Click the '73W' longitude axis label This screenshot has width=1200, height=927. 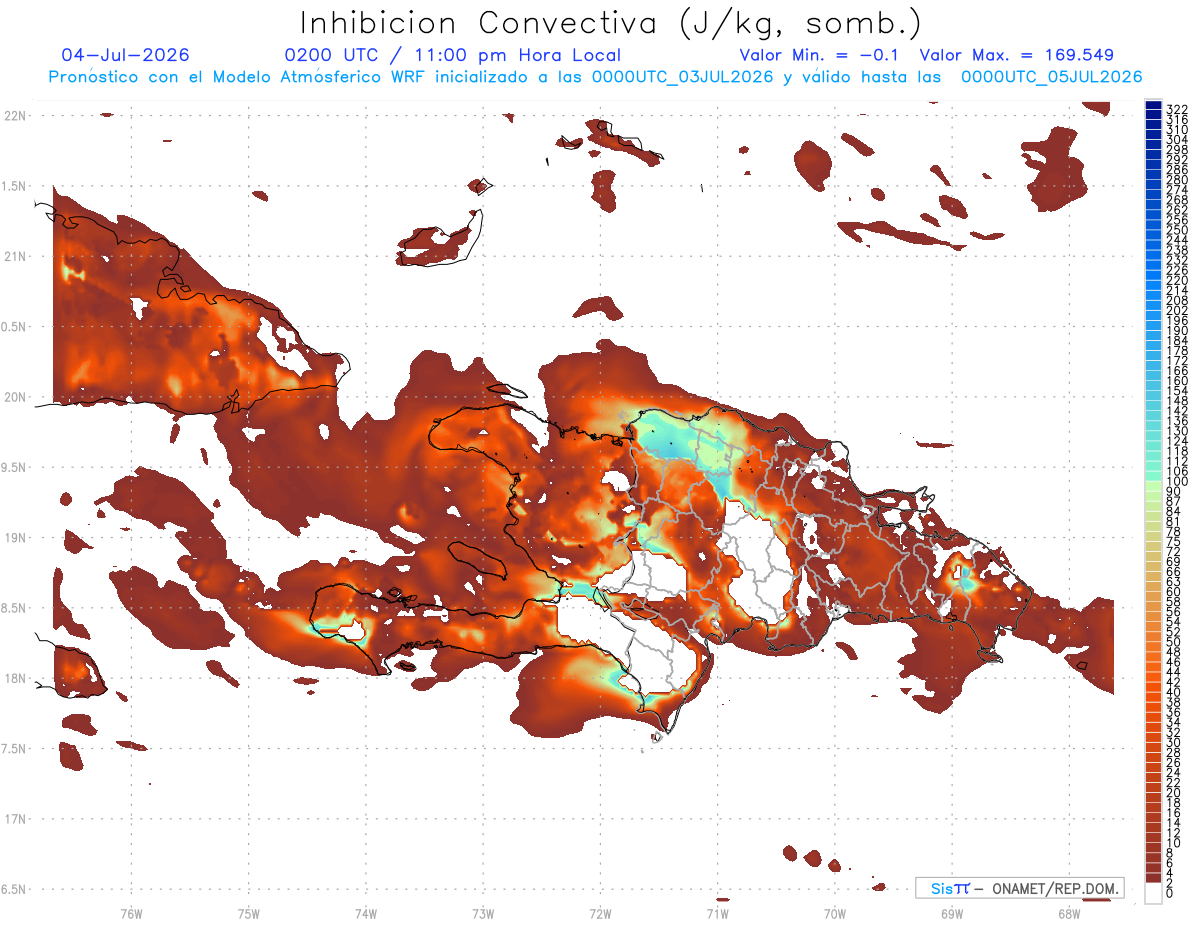(x=483, y=913)
